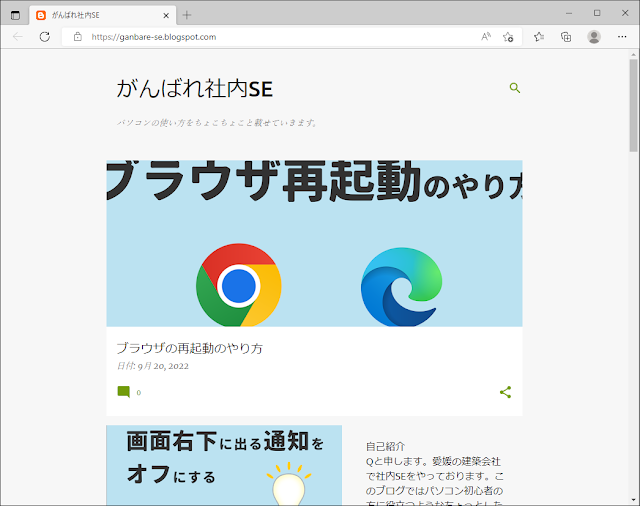The height and width of the screenshot is (506, 640).
Task: Open the Collections icon
Action: click(566, 37)
